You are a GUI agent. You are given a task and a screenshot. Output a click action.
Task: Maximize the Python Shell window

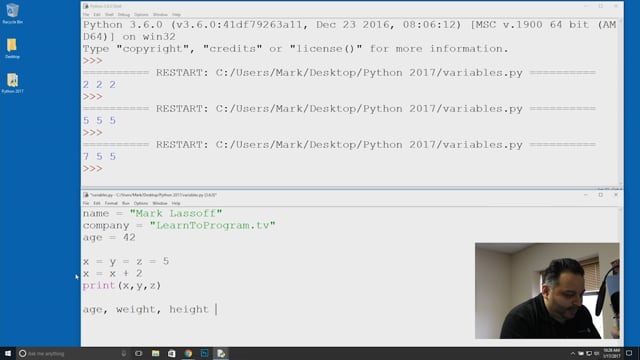point(601,6)
